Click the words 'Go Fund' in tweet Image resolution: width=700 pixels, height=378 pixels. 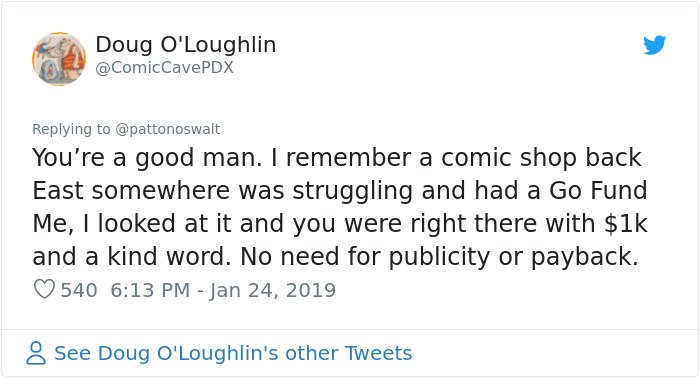(x=598, y=191)
